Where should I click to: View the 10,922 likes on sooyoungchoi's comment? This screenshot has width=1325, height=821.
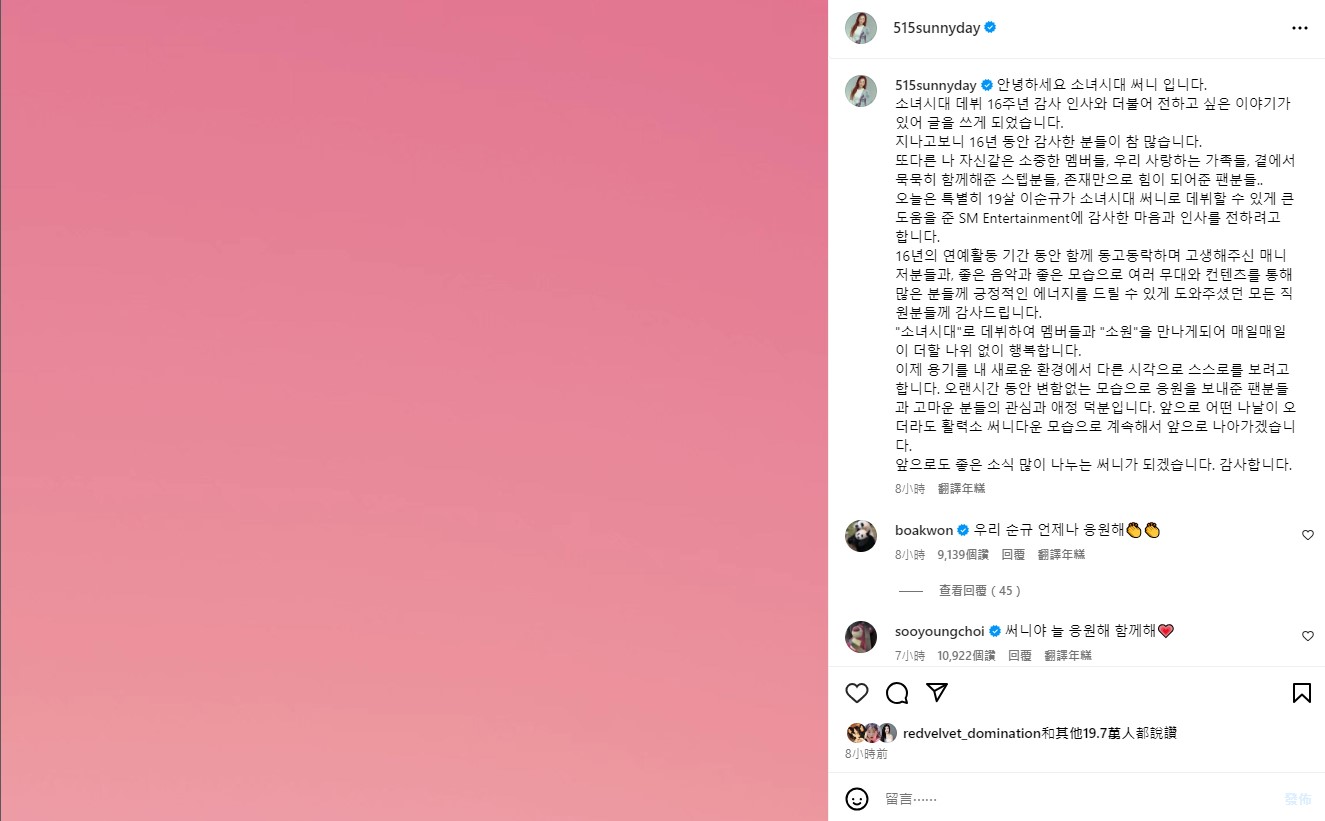click(x=966, y=656)
